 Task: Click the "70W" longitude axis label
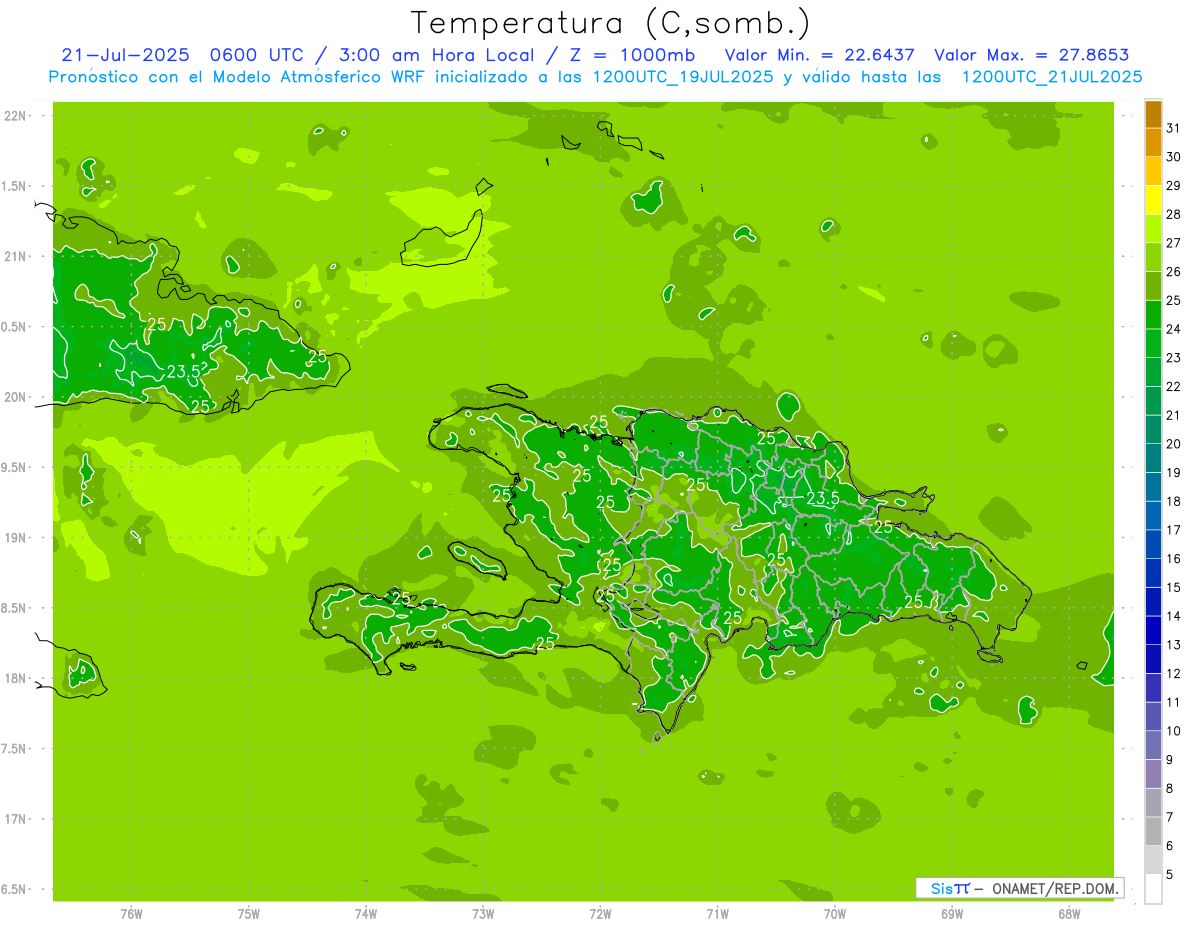835,913
